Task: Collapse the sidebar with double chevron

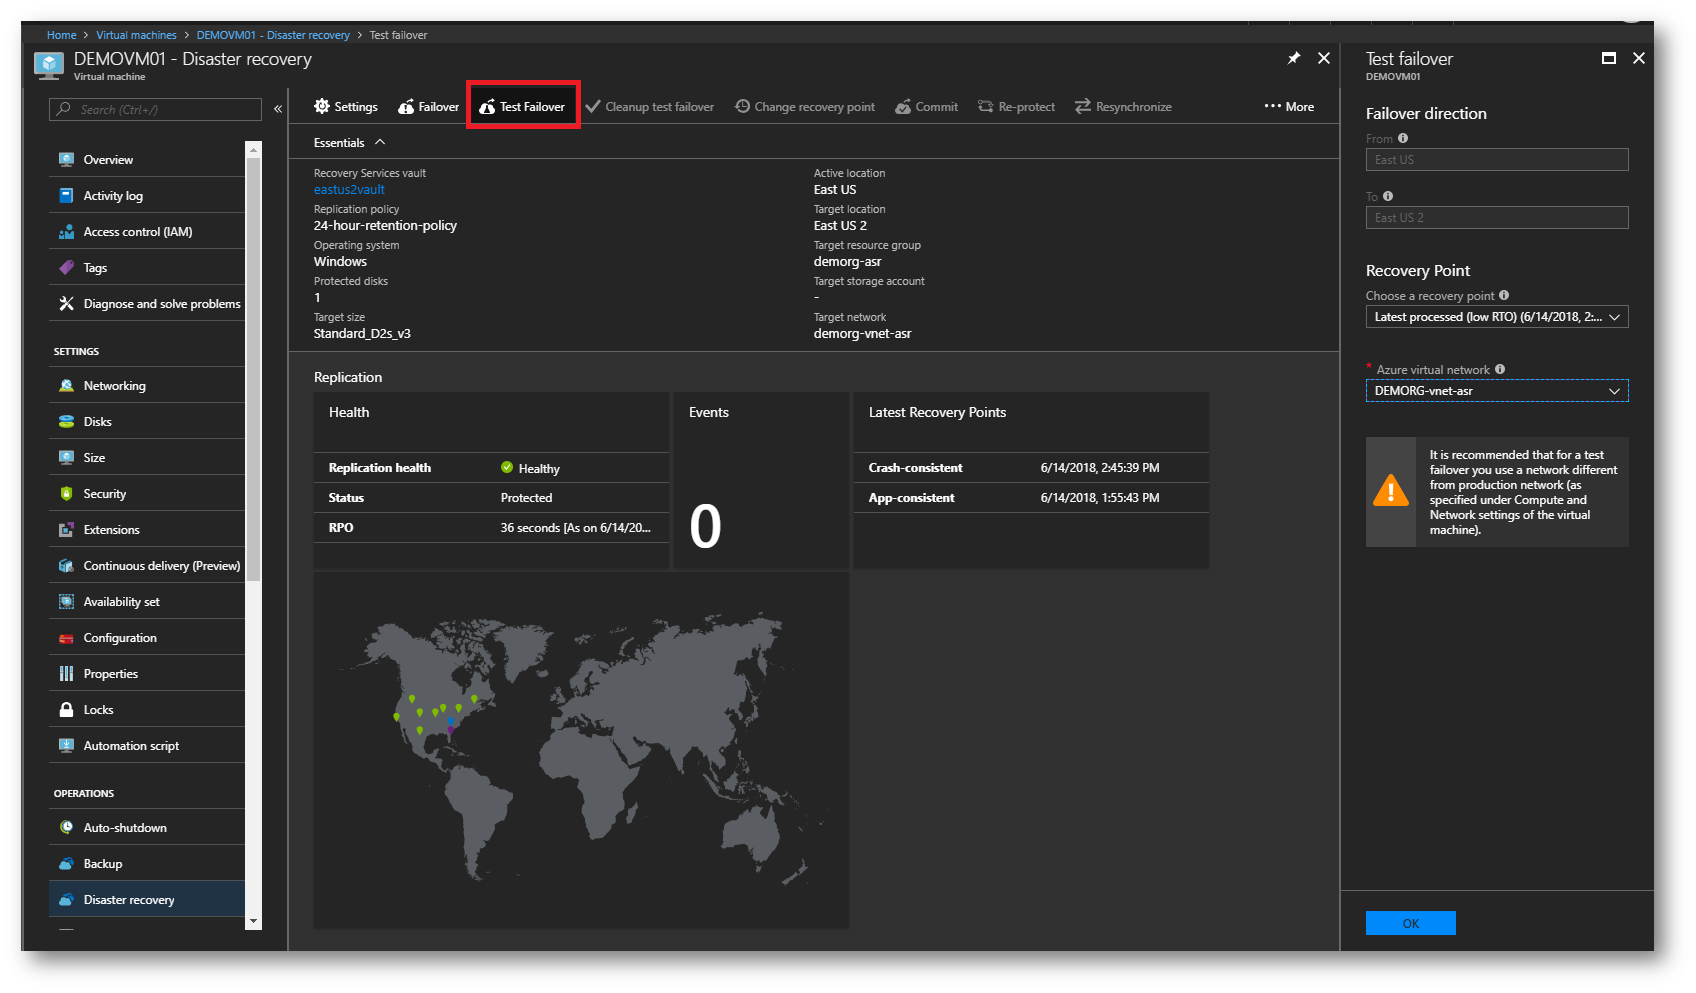Action: pyautogui.click(x=278, y=109)
